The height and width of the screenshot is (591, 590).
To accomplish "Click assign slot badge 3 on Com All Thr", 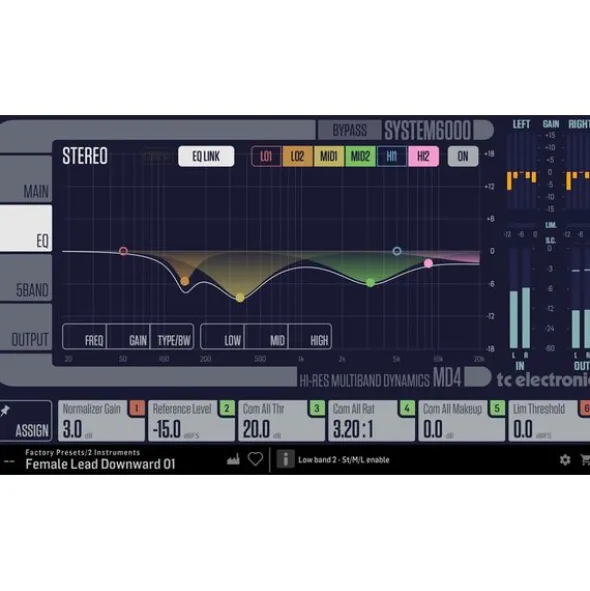I will click(317, 408).
